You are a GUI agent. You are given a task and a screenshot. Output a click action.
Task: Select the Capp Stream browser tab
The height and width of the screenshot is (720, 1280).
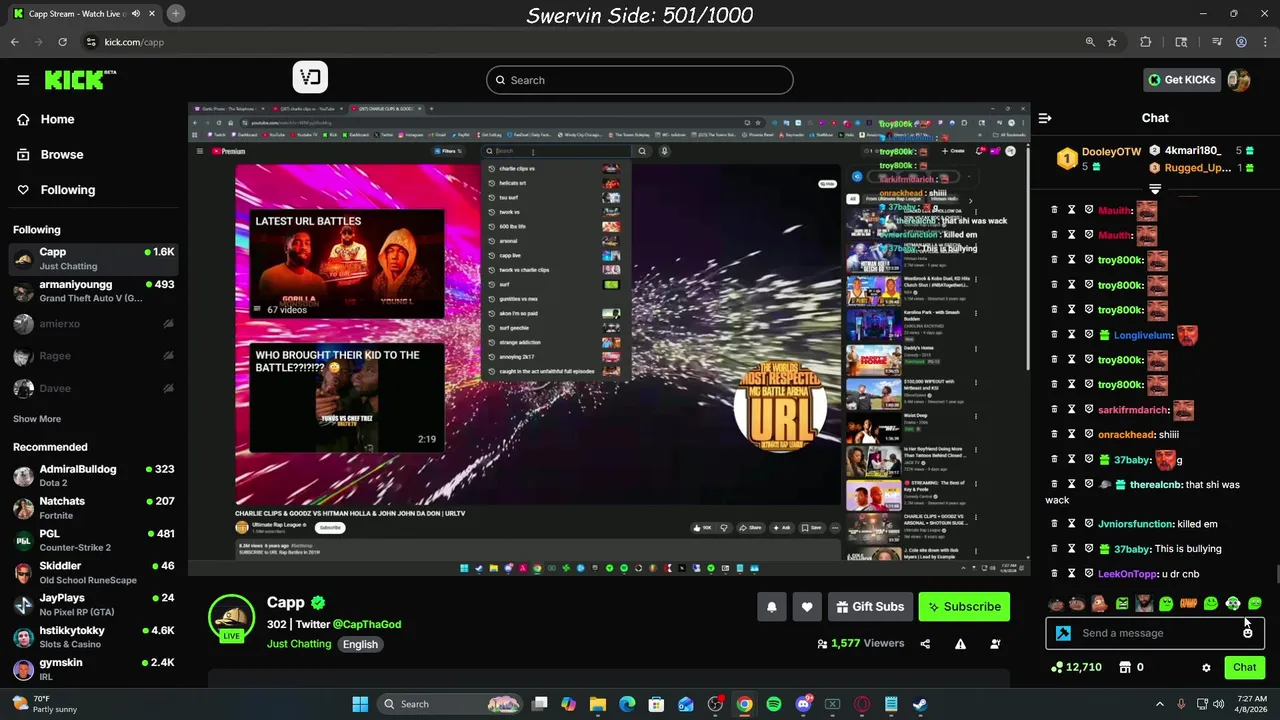(85, 14)
